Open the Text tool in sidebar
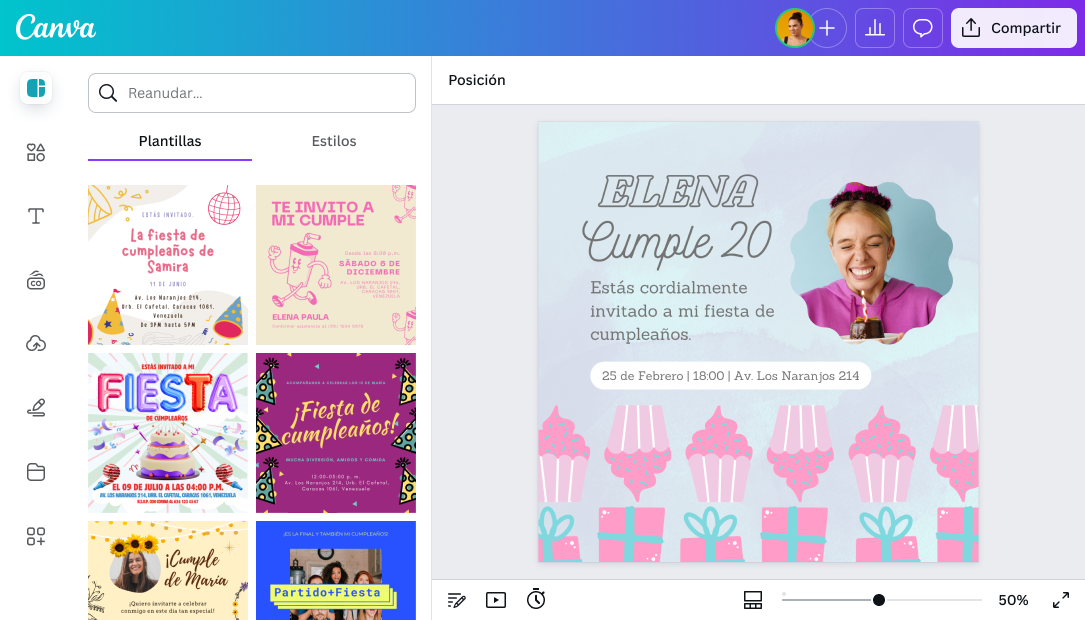Viewport: 1085px width, 620px height. tap(36, 216)
